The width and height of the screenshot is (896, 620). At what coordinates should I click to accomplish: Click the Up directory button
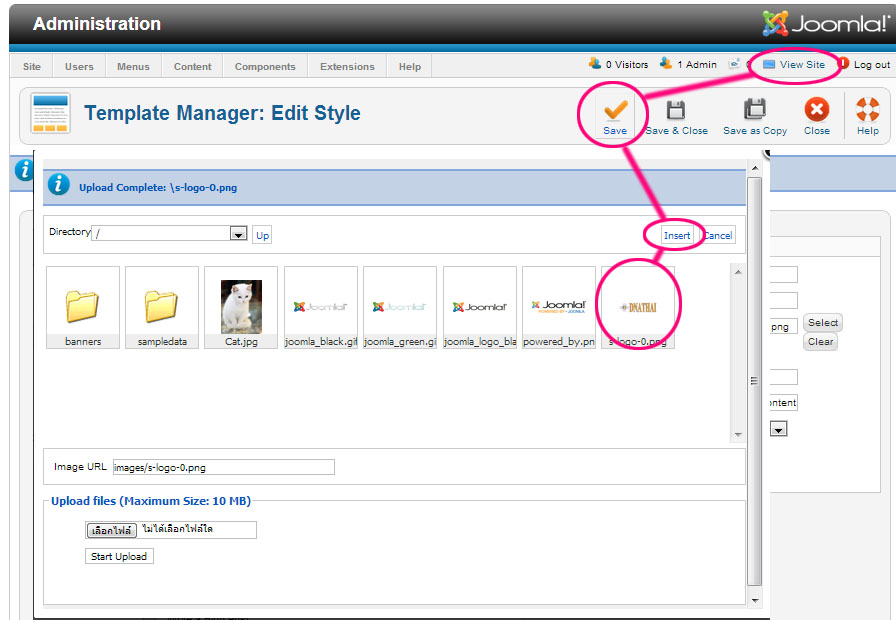pos(262,236)
